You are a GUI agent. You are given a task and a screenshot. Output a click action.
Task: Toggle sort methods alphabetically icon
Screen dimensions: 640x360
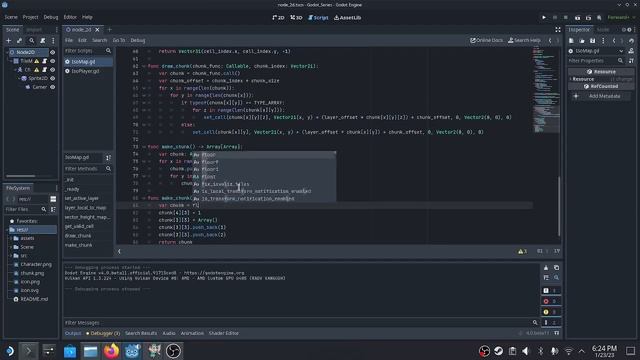pos(108,158)
